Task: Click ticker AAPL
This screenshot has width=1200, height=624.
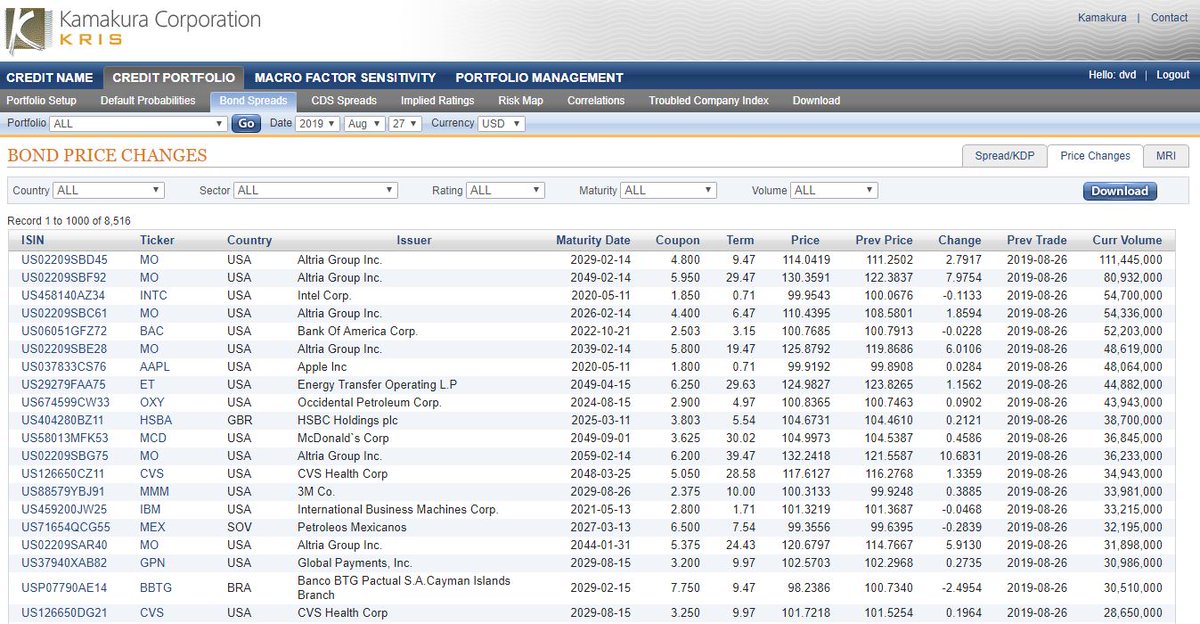Action: pos(155,367)
